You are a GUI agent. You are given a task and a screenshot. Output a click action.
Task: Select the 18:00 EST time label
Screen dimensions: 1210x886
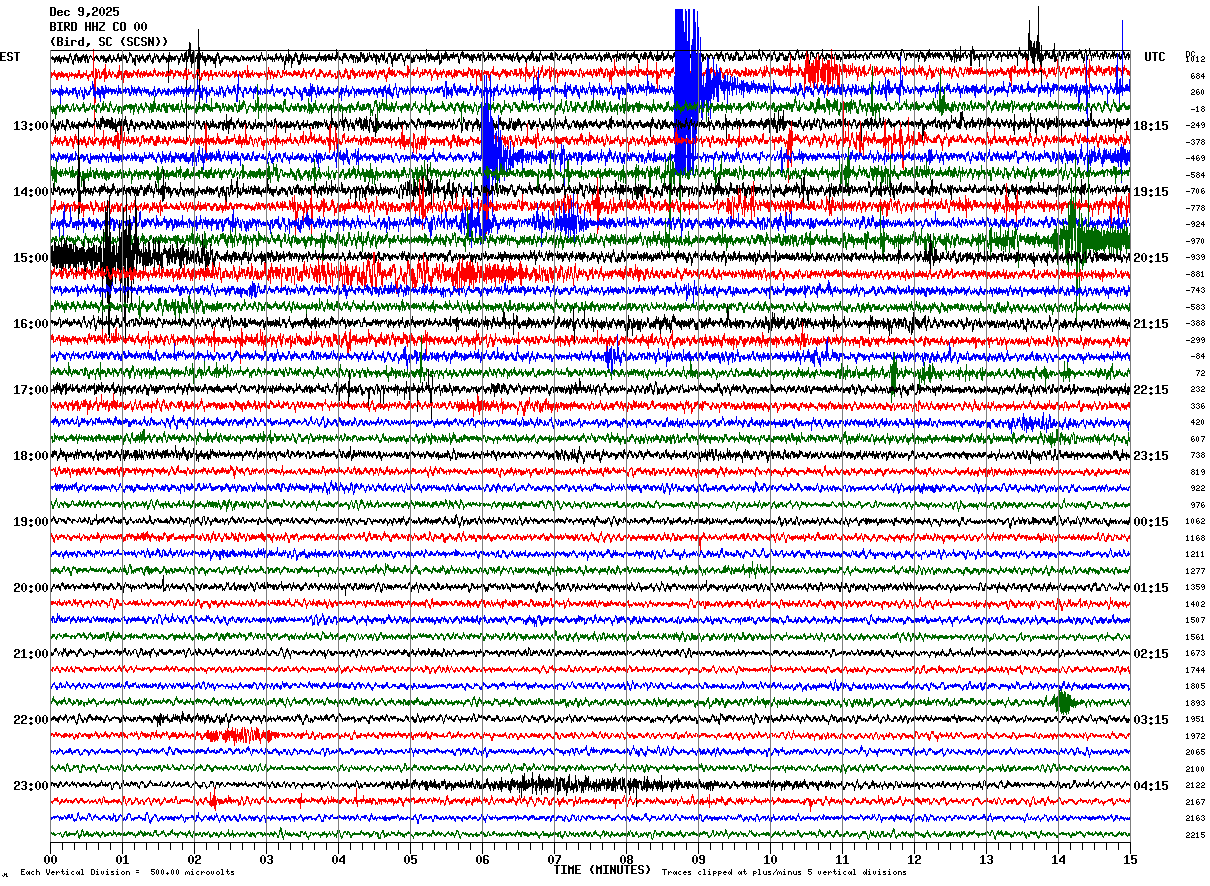click(x=31, y=456)
